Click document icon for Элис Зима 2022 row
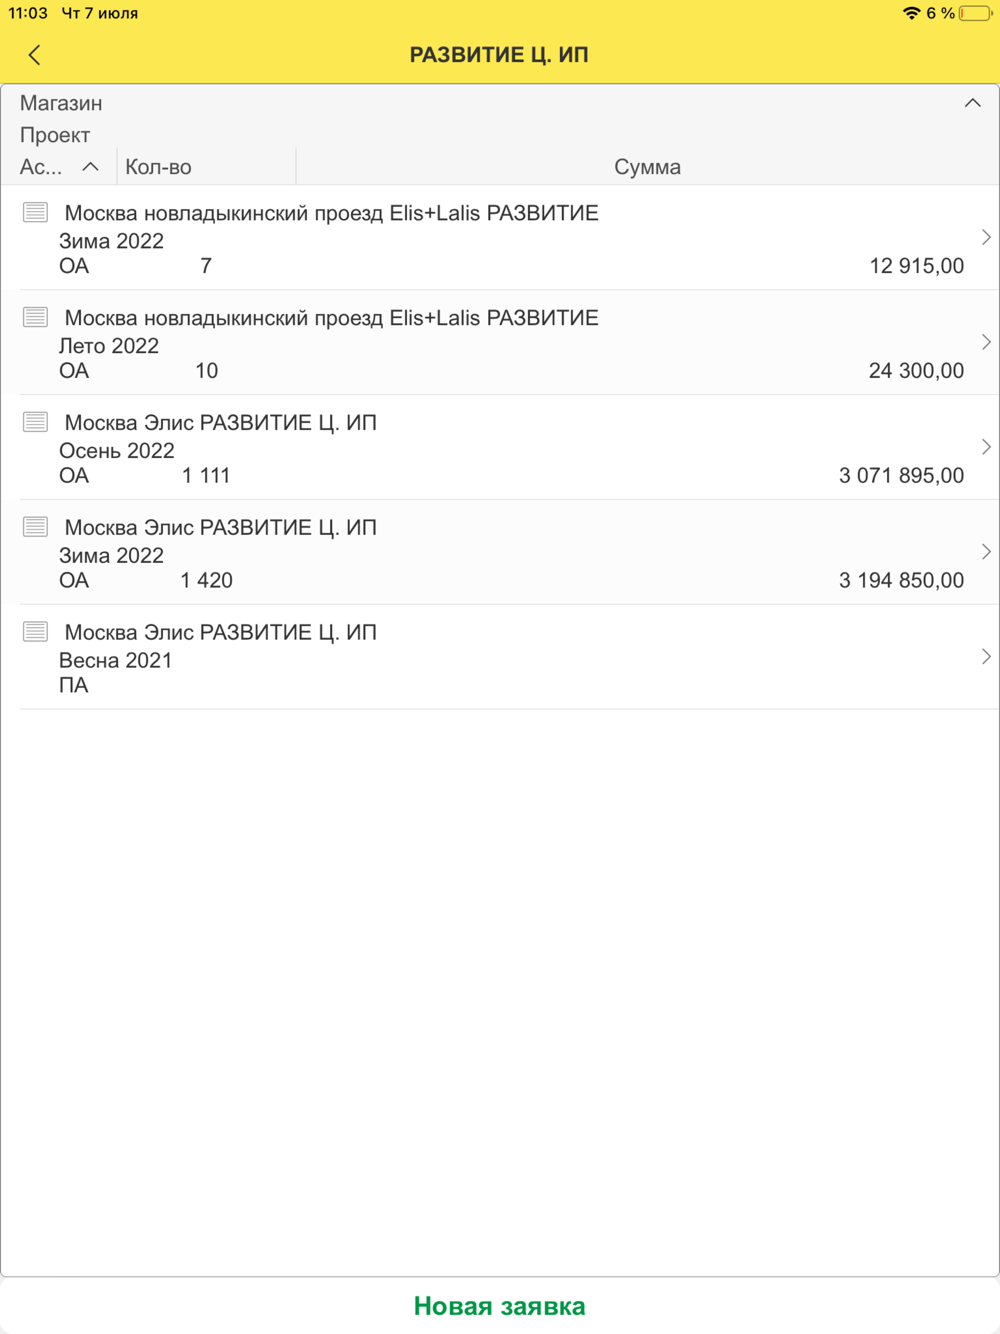The width and height of the screenshot is (1000, 1334). (x=35, y=527)
